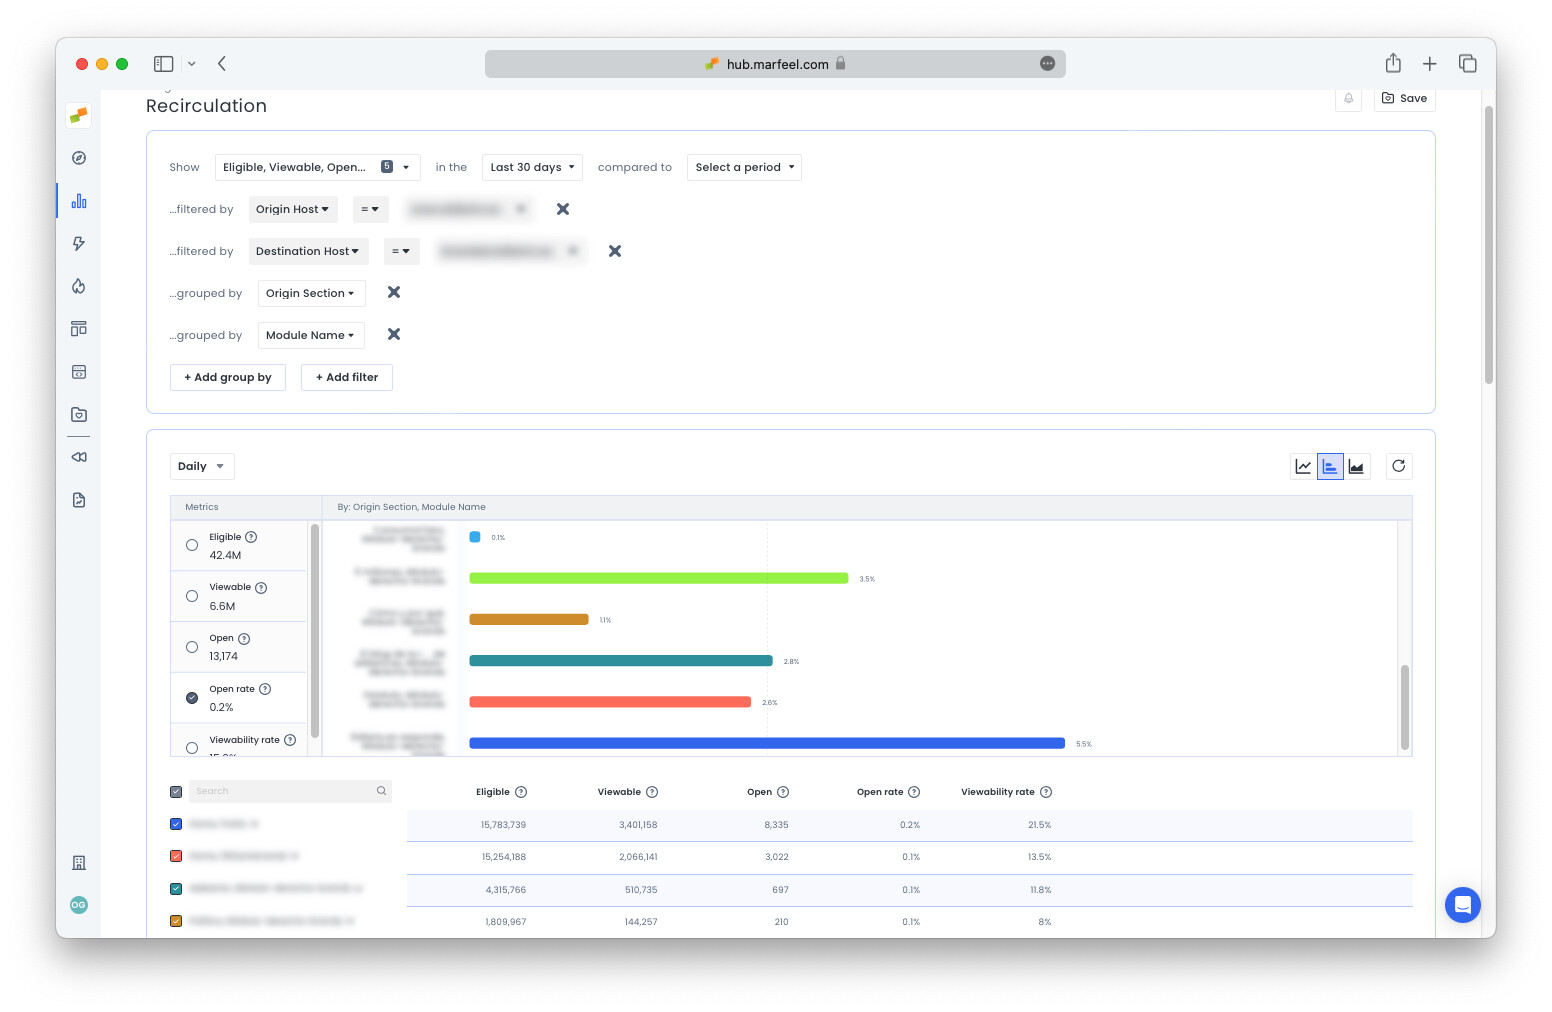Click inside the table search field
Viewport: 1552px width, 1012px height.
[285, 791]
